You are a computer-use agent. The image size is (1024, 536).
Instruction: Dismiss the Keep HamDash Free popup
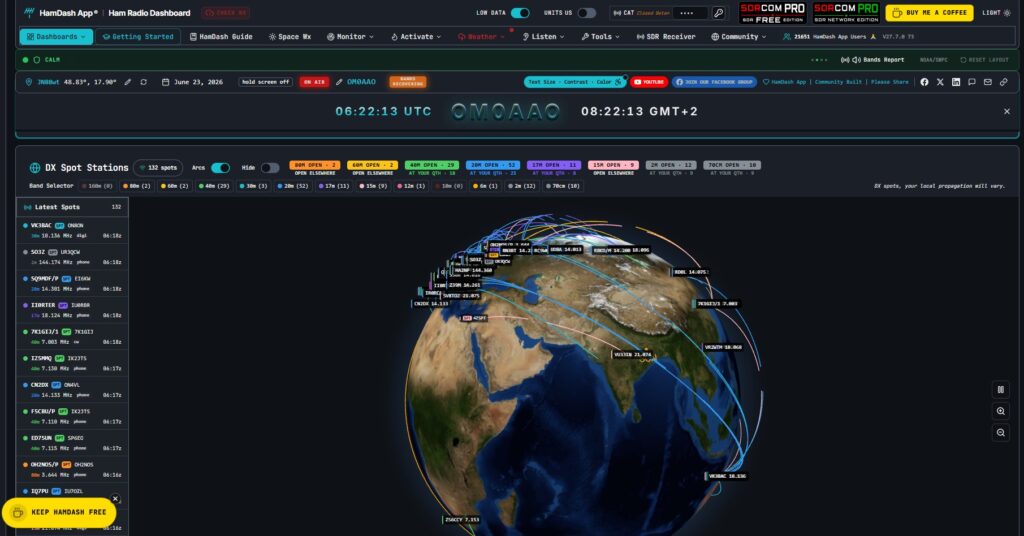coord(116,499)
